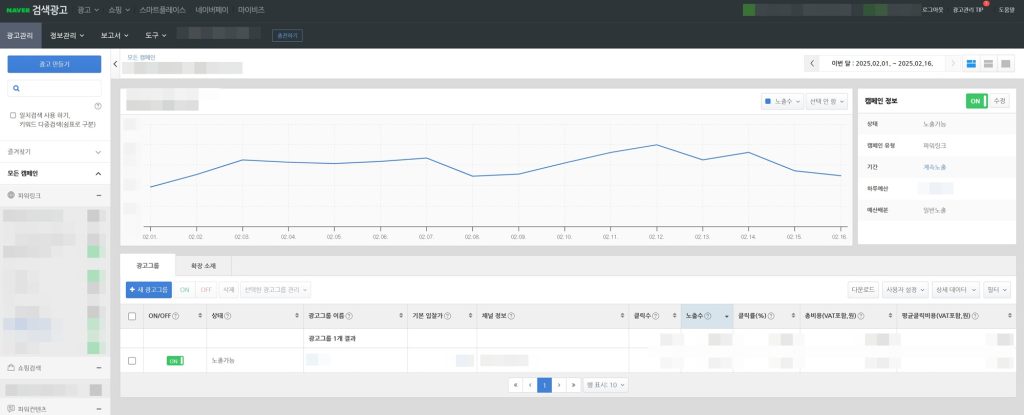This screenshot has height=415, width=1024.
Task: Switch to the 확장 소재 tab
Action: tap(203, 266)
